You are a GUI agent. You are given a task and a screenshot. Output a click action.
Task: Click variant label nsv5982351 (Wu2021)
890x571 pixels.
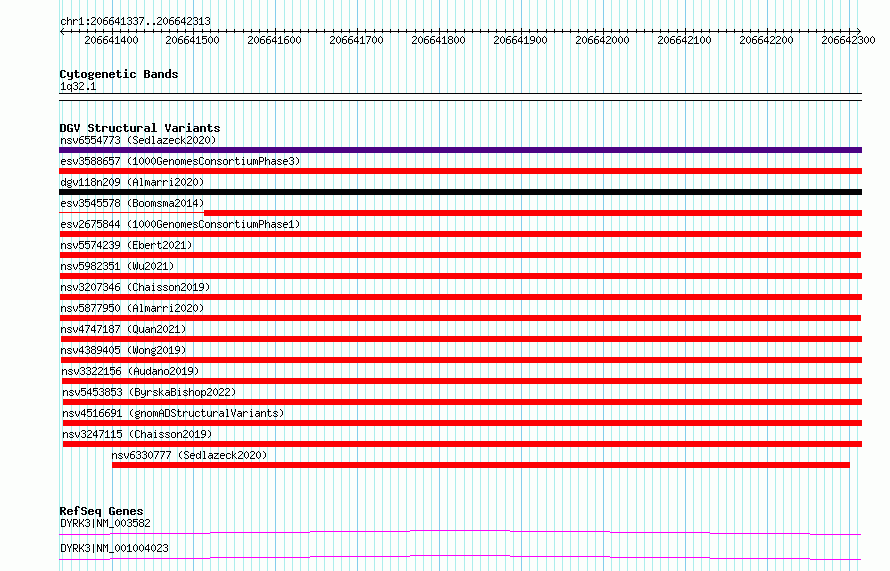pos(117,266)
